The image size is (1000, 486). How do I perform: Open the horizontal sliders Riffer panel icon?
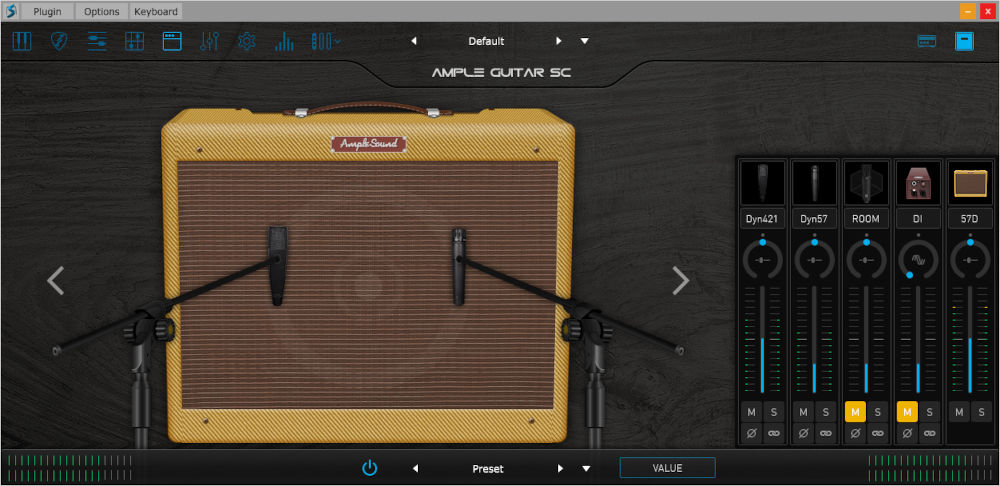click(97, 41)
